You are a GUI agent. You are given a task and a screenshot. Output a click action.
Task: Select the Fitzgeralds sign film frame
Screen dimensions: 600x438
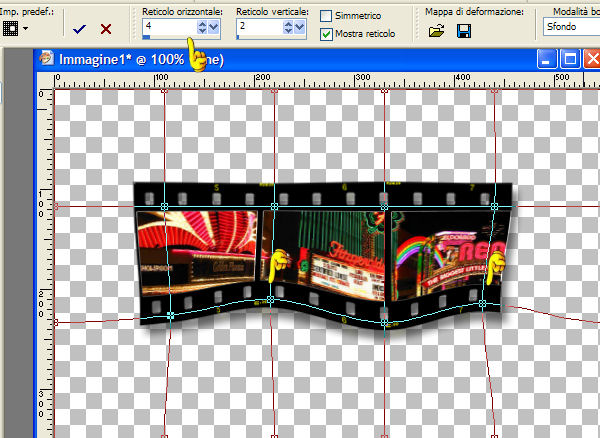point(323,256)
